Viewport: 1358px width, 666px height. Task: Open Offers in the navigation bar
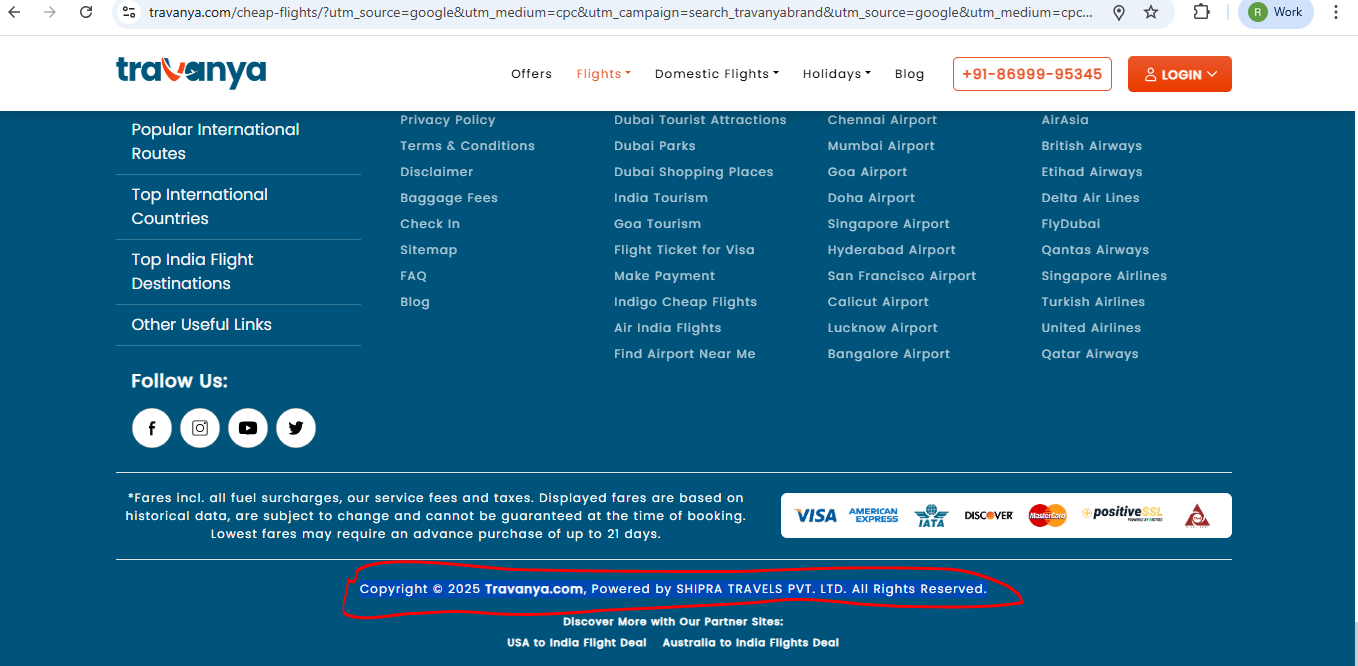(531, 74)
